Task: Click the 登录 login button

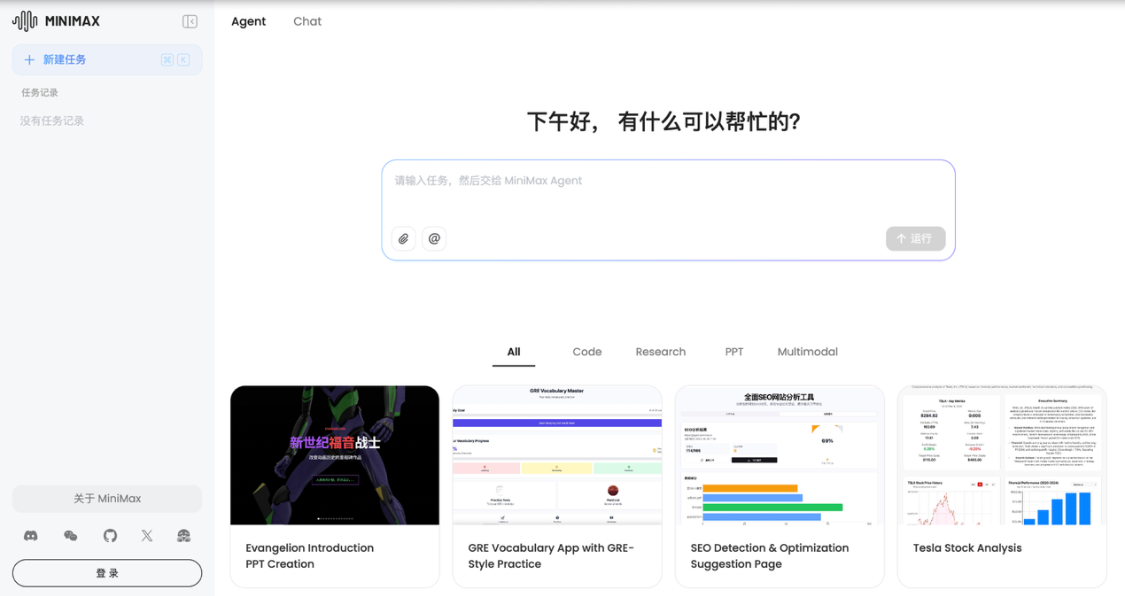Action: pyautogui.click(x=106, y=572)
